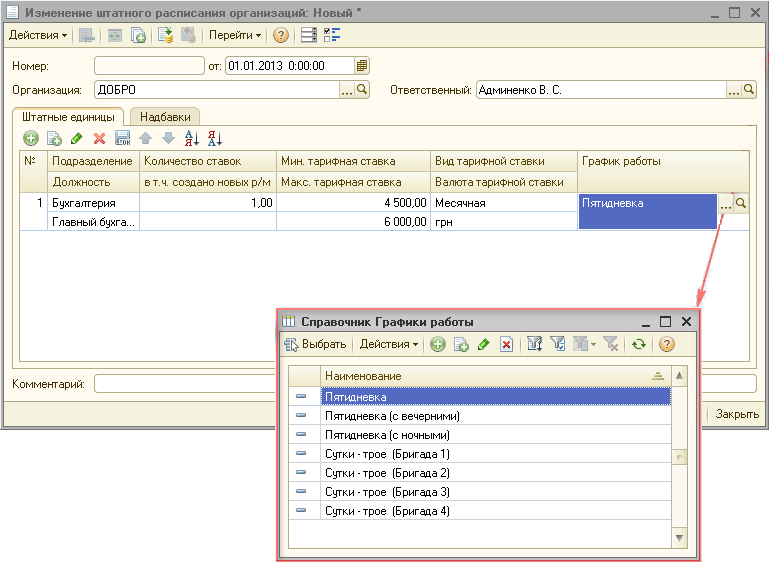Switch to the Надбавки tab
Viewport: 770px width, 565px height.
[165, 117]
